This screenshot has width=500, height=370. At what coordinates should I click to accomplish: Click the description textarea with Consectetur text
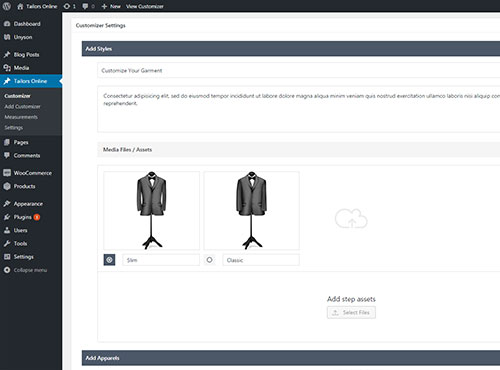[x=299, y=109]
